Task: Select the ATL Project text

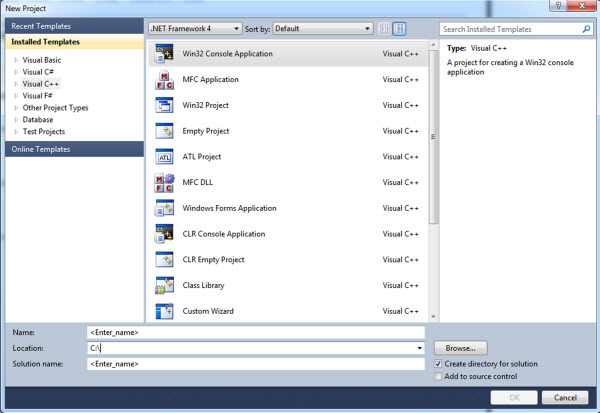Action: coord(202,157)
